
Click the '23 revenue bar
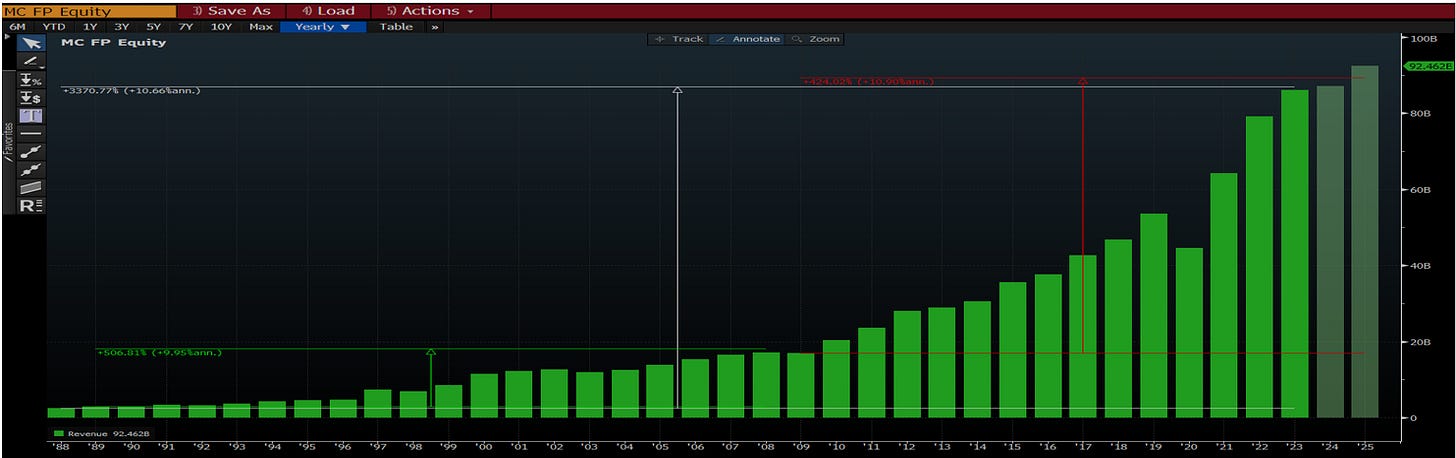[1294, 254]
